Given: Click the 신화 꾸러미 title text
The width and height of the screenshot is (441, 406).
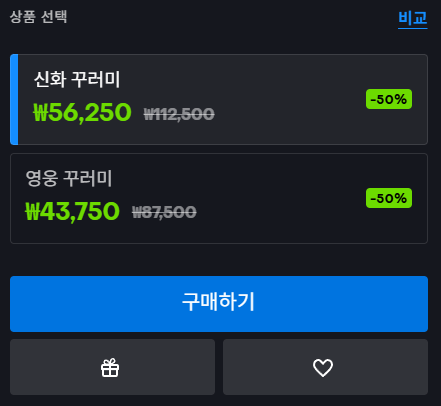Looking at the screenshot, I should (x=77, y=80).
